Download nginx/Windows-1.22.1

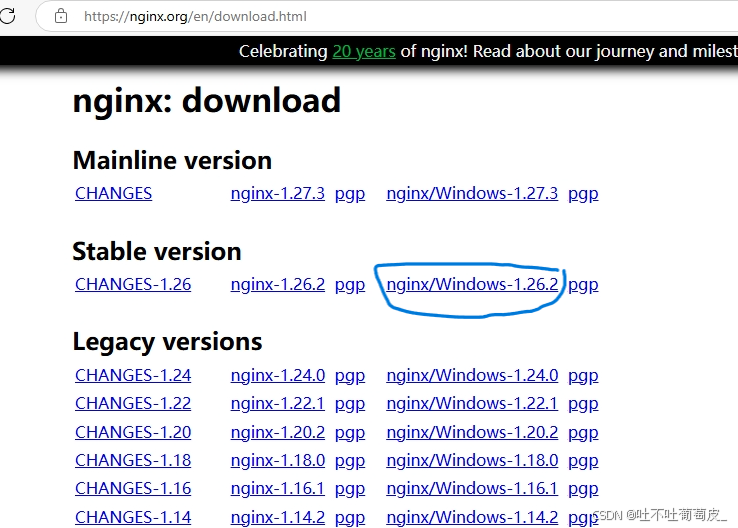(472, 403)
